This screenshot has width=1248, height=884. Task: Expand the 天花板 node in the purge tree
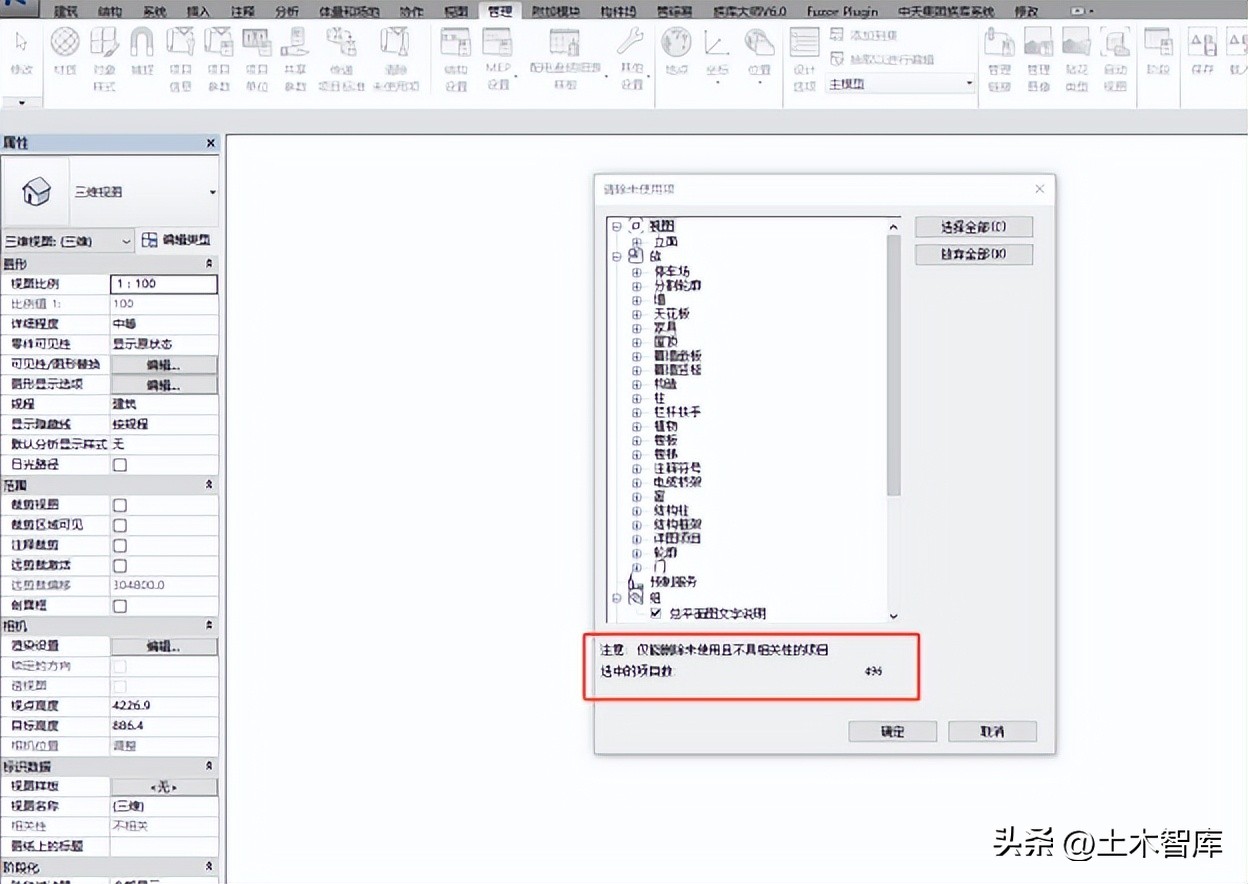pyautogui.click(x=635, y=313)
